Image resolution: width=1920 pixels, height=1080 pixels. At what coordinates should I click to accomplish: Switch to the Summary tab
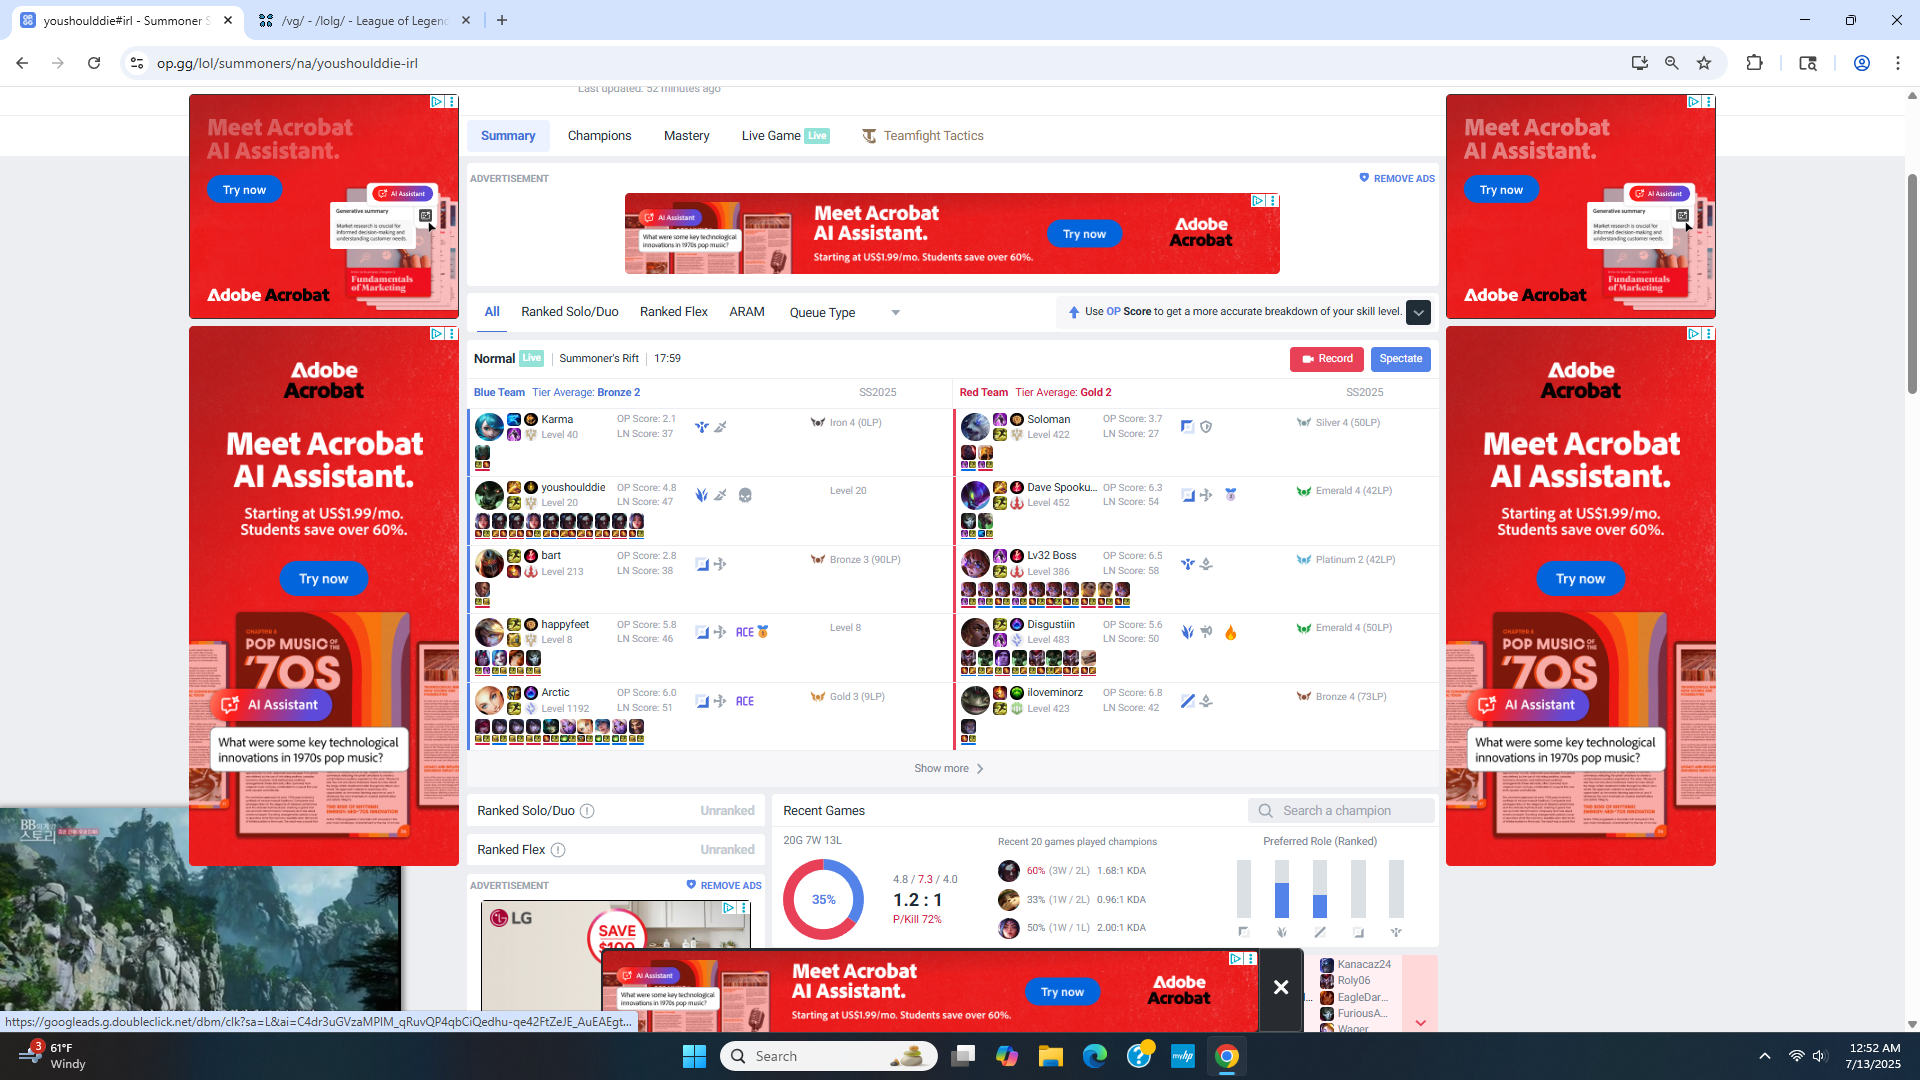point(508,136)
